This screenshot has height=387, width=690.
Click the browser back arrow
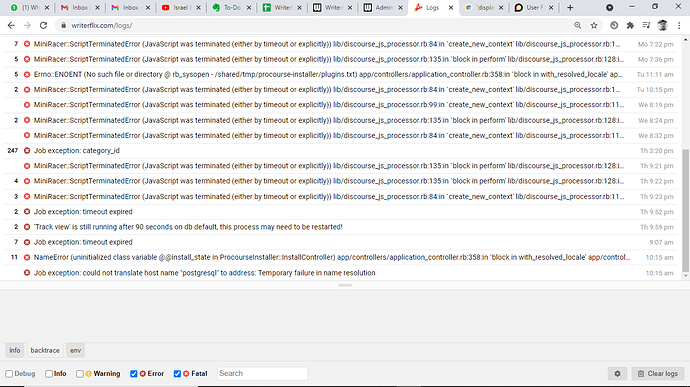(11, 26)
